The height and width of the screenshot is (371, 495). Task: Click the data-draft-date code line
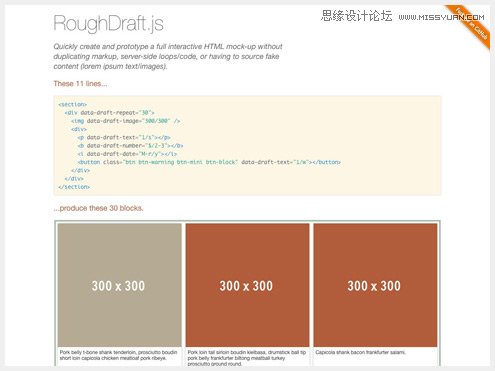127,154
